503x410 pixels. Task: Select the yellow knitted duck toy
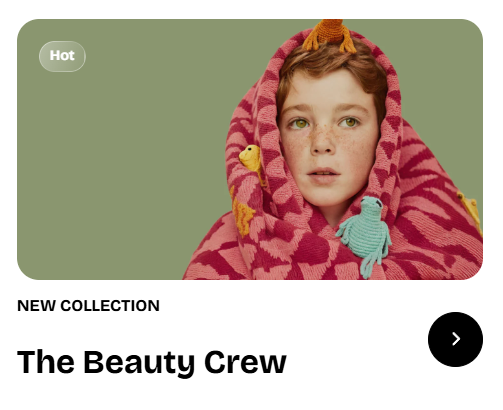251,160
